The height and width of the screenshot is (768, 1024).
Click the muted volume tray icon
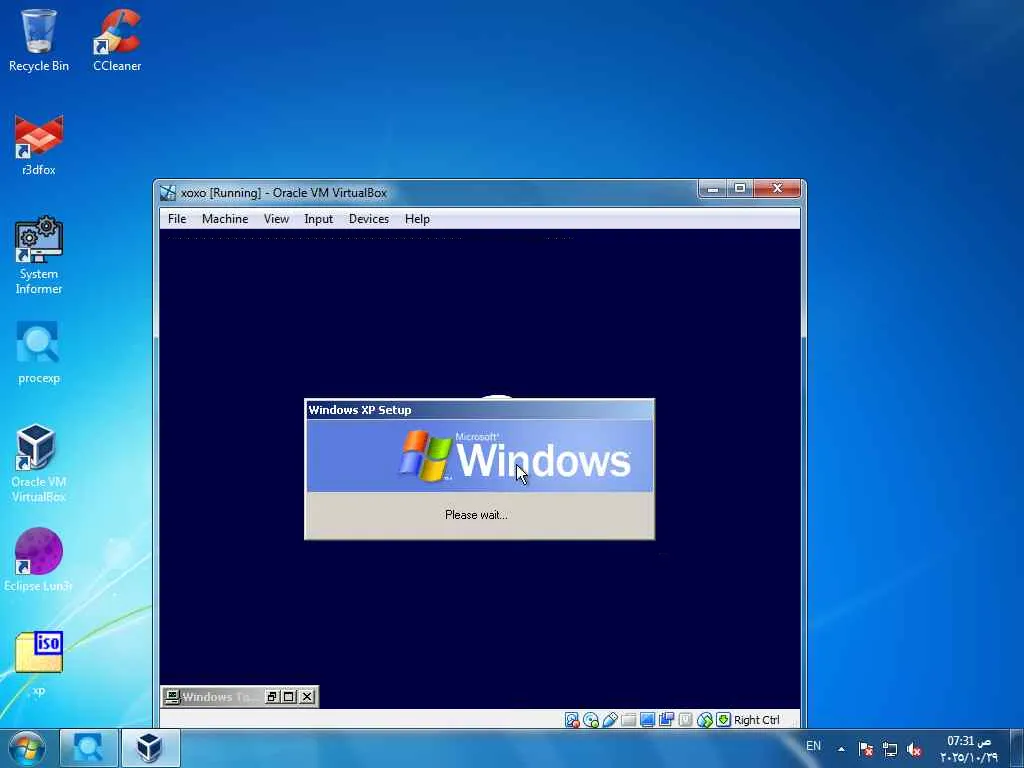[x=914, y=749]
